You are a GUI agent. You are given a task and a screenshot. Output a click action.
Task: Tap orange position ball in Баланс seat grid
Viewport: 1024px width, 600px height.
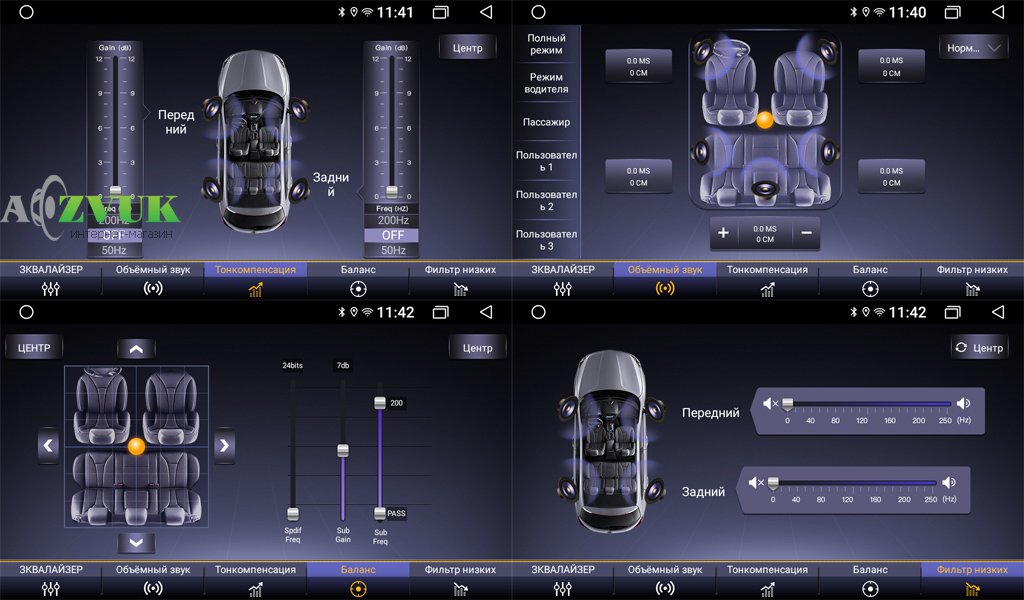click(x=136, y=446)
